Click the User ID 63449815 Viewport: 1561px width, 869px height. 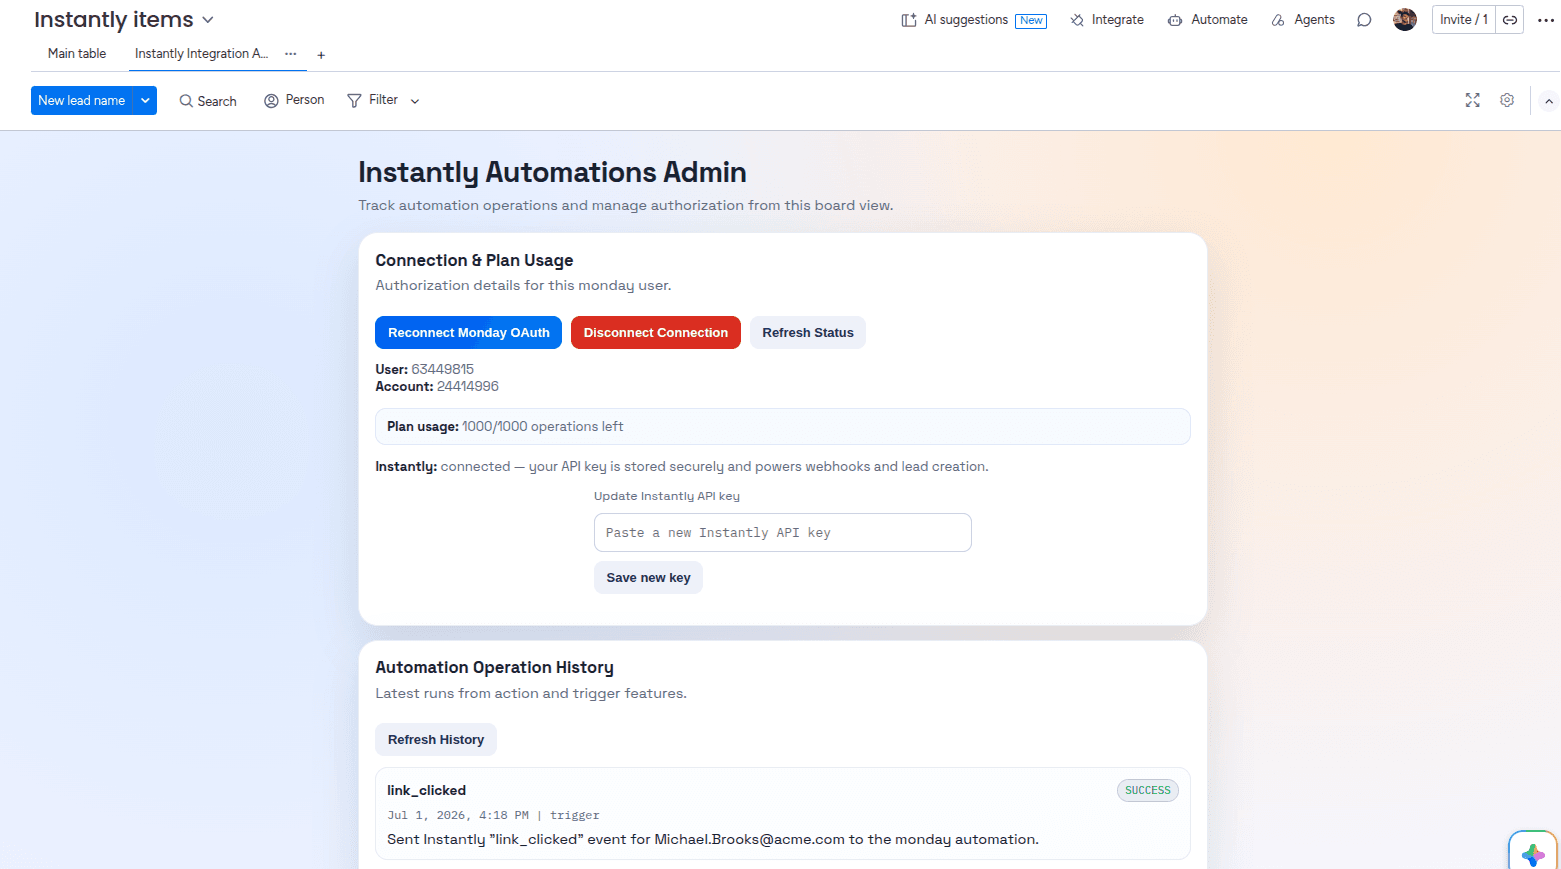[443, 369]
